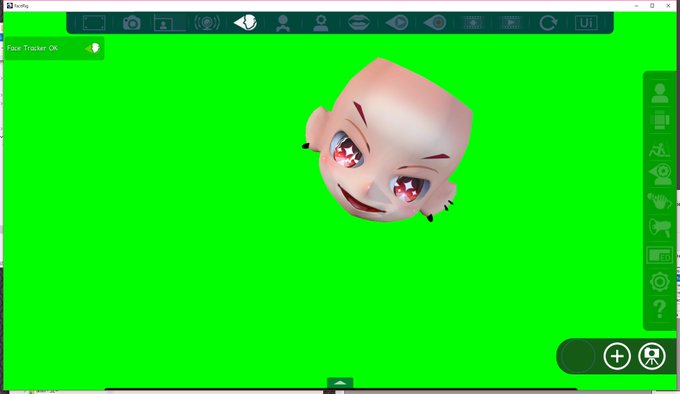The width and height of the screenshot is (680, 394).
Task: Click the face icon beside Face Tracker OK
Action: click(x=93, y=48)
